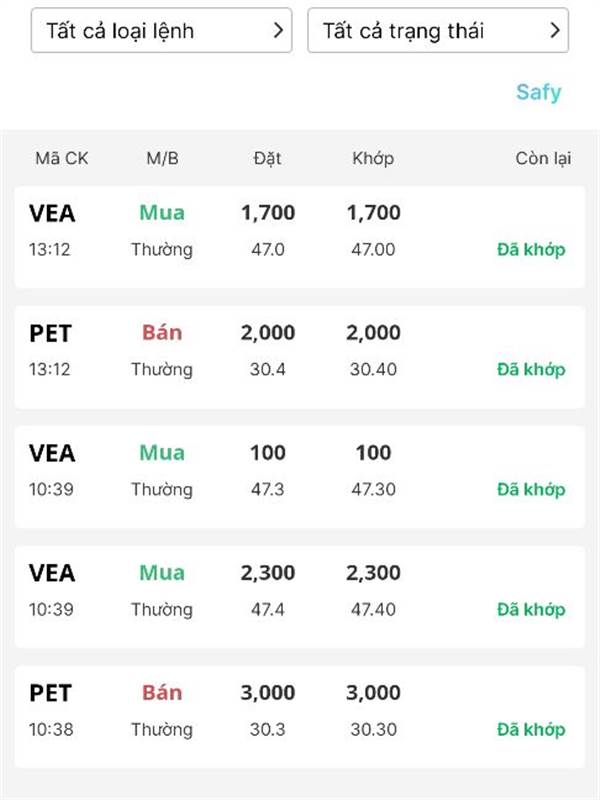Click the "Còn lại" column header

coord(543,158)
